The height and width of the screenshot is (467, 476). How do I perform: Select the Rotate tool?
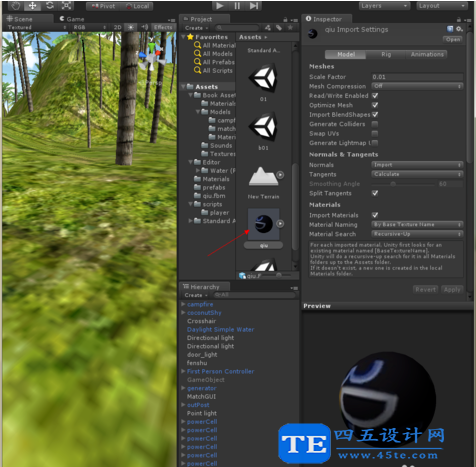point(50,6)
